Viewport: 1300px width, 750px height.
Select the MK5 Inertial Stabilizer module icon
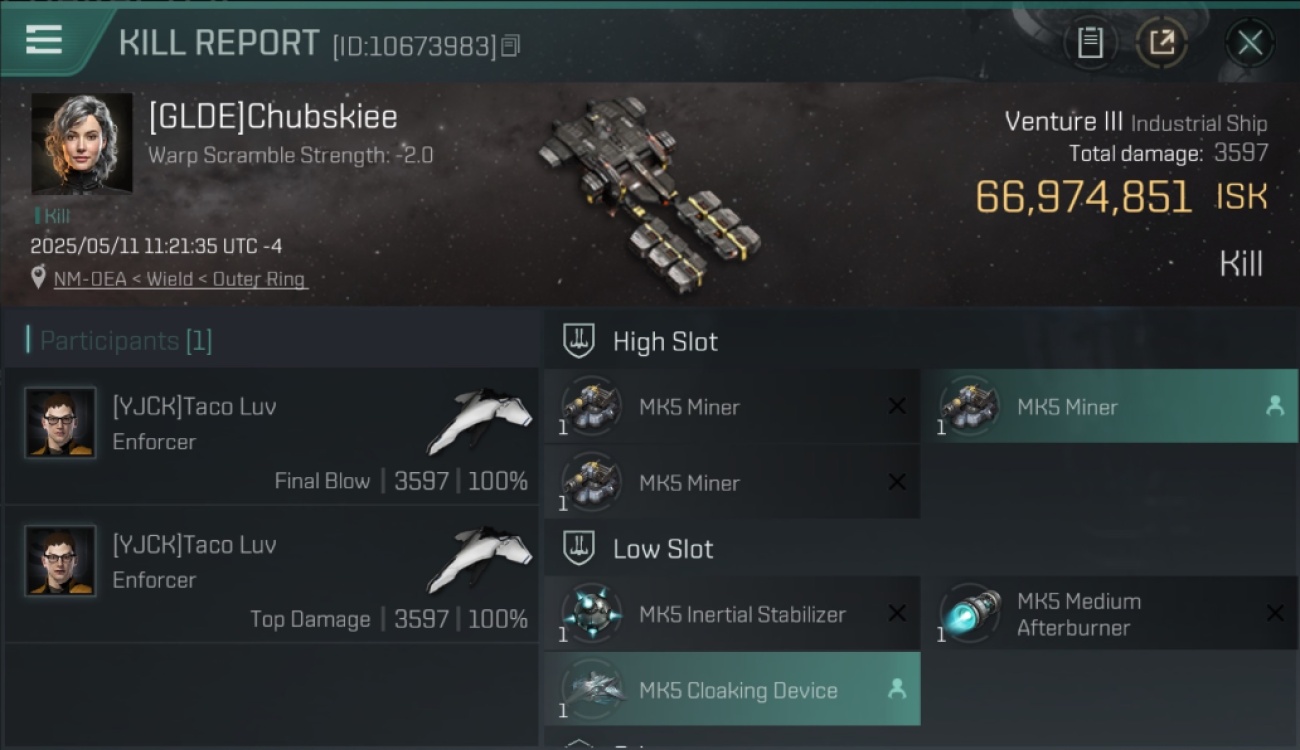tap(591, 614)
